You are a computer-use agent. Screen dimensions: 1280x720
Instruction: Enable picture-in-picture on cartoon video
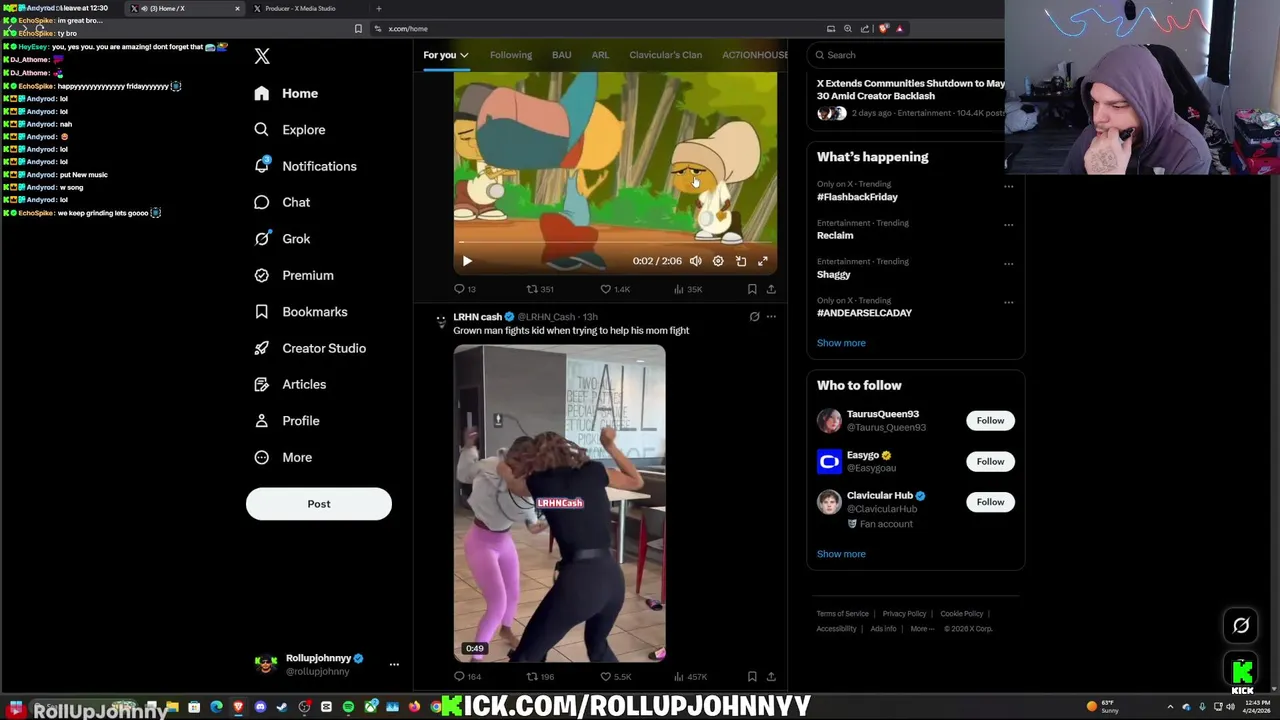point(741,261)
